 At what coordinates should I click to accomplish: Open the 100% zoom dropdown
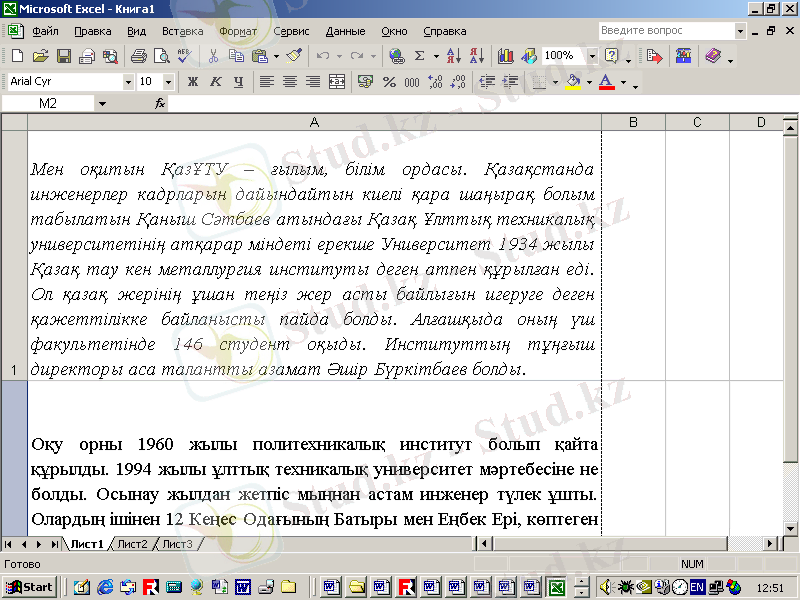(x=591, y=56)
